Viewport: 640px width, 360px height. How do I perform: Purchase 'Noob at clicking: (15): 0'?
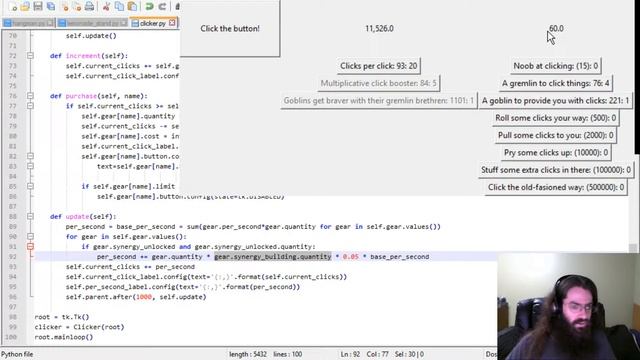(x=556, y=66)
